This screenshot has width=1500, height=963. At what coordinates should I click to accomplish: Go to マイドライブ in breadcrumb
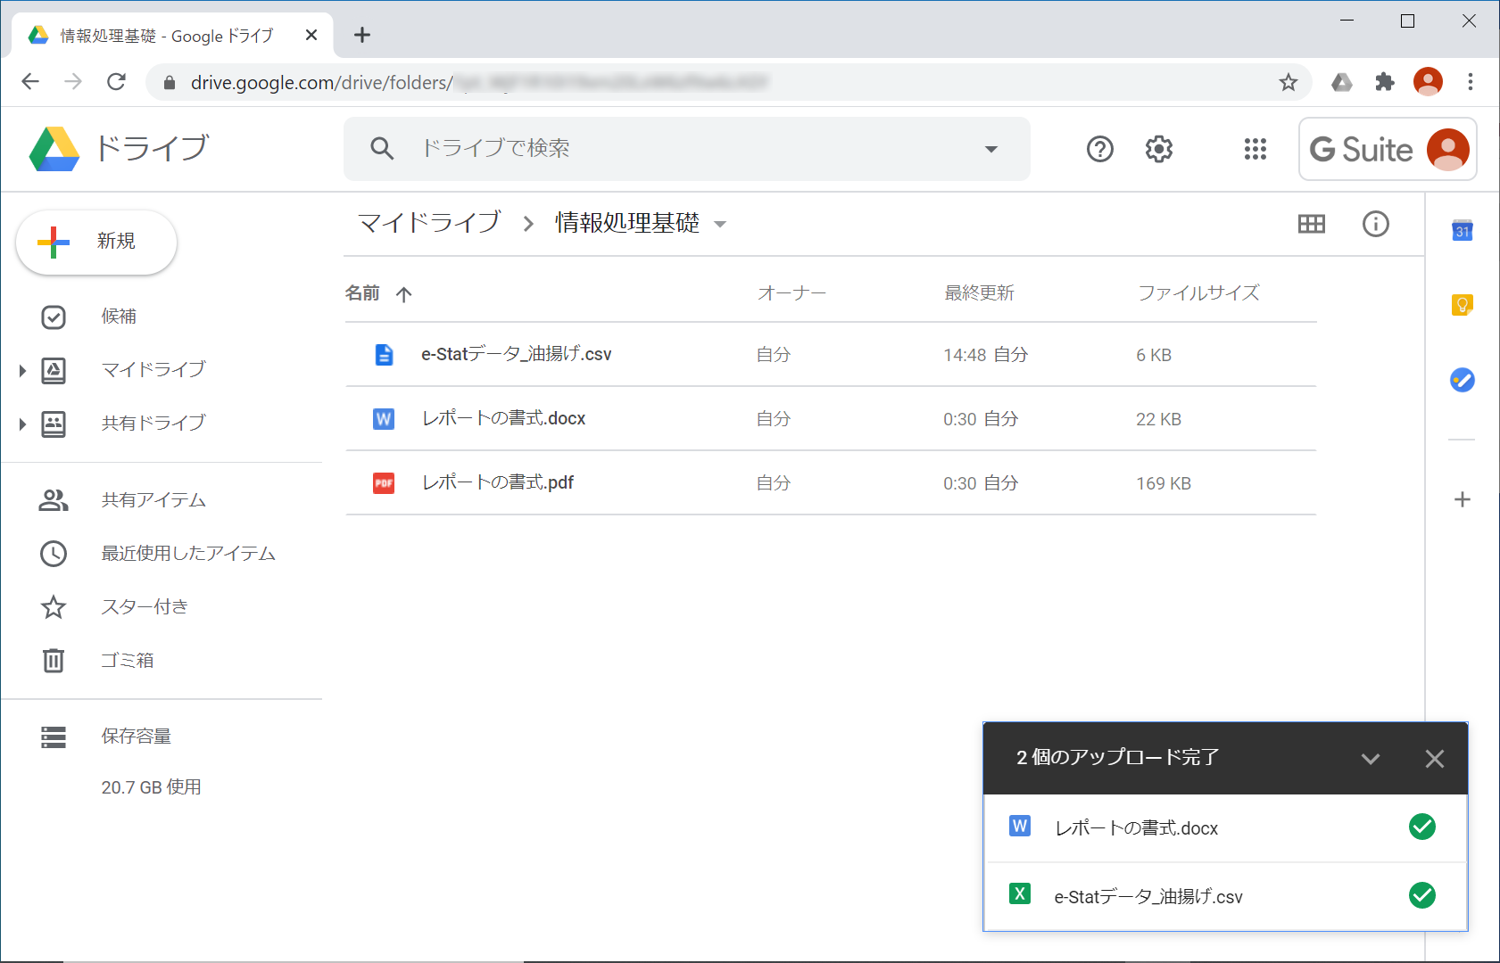pyautogui.click(x=429, y=223)
